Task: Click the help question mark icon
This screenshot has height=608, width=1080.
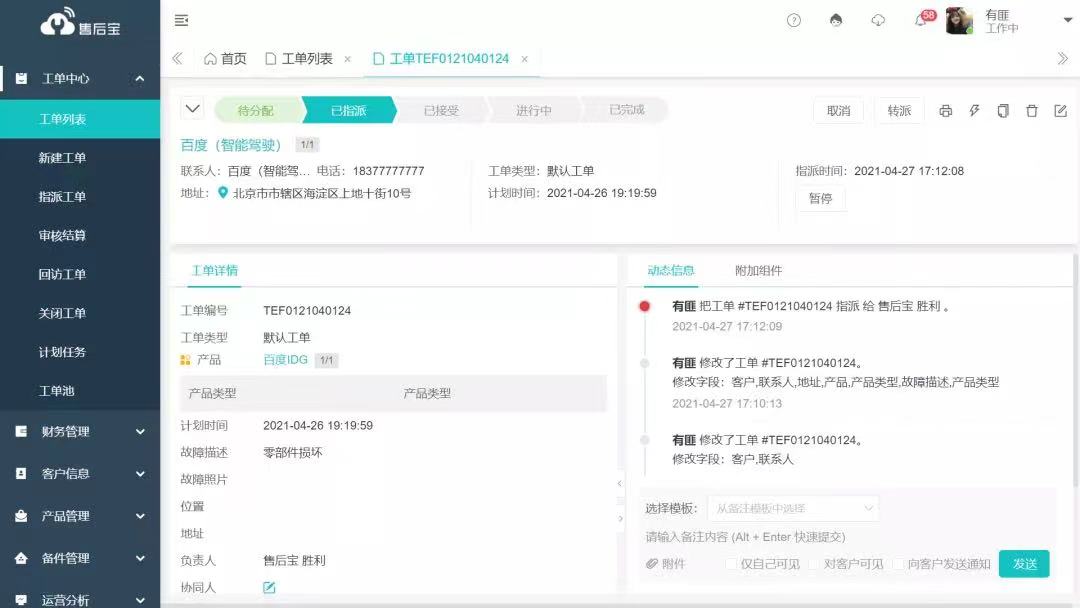Action: (x=794, y=21)
